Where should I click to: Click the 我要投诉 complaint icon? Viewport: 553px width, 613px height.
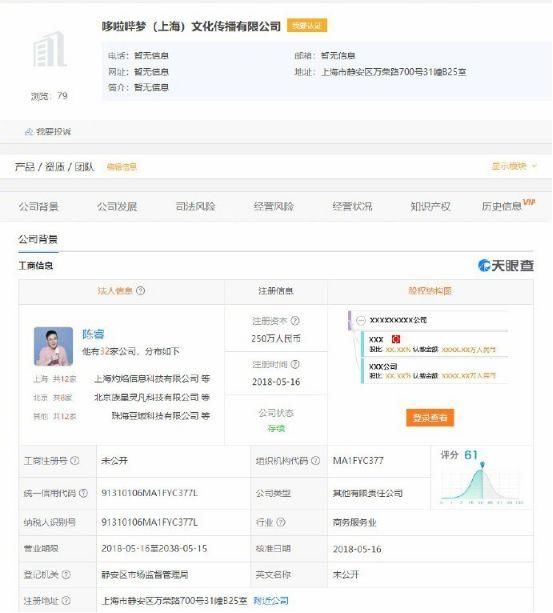[x=29, y=132]
